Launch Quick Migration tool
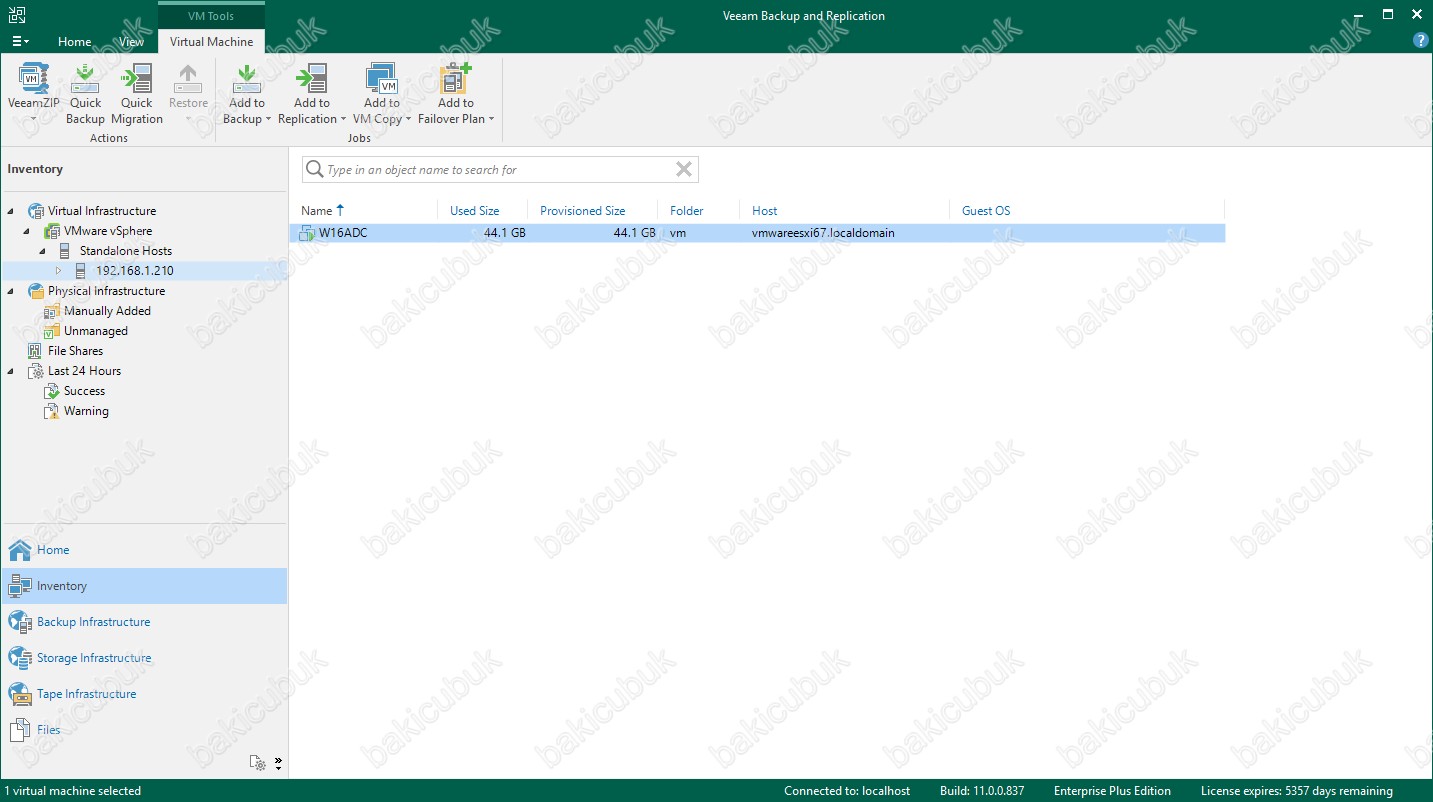Image resolution: width=1433 pixels, height=802 pixels. pos(136,94)
